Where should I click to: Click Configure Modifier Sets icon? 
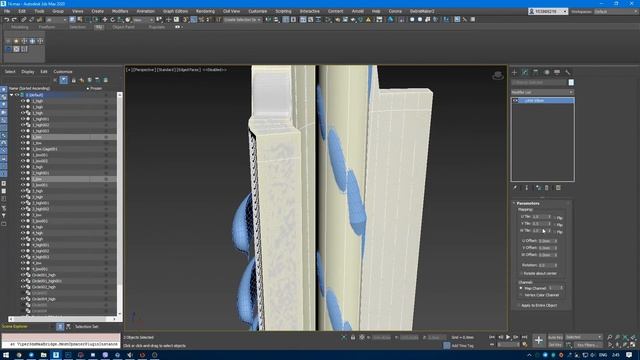coord(558,188)
